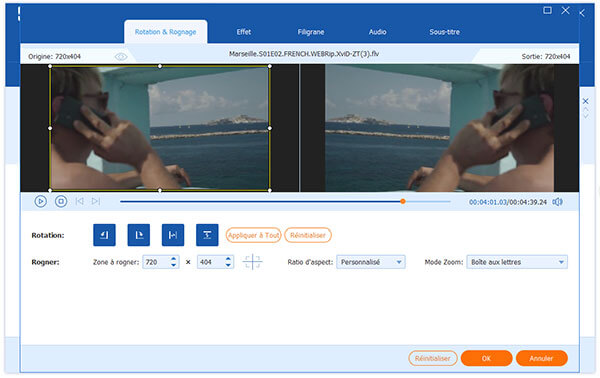Maximize the editing window
Screen dimensions: 600x378
[548, 10]
